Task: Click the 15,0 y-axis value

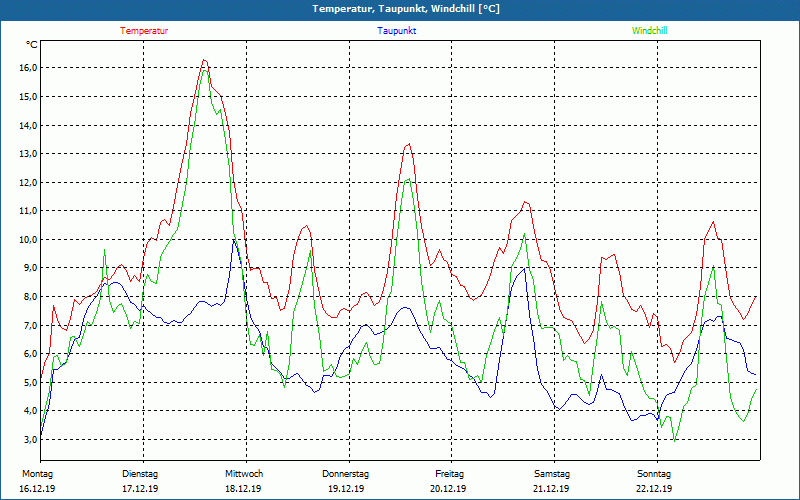Action: coord(29,96)
